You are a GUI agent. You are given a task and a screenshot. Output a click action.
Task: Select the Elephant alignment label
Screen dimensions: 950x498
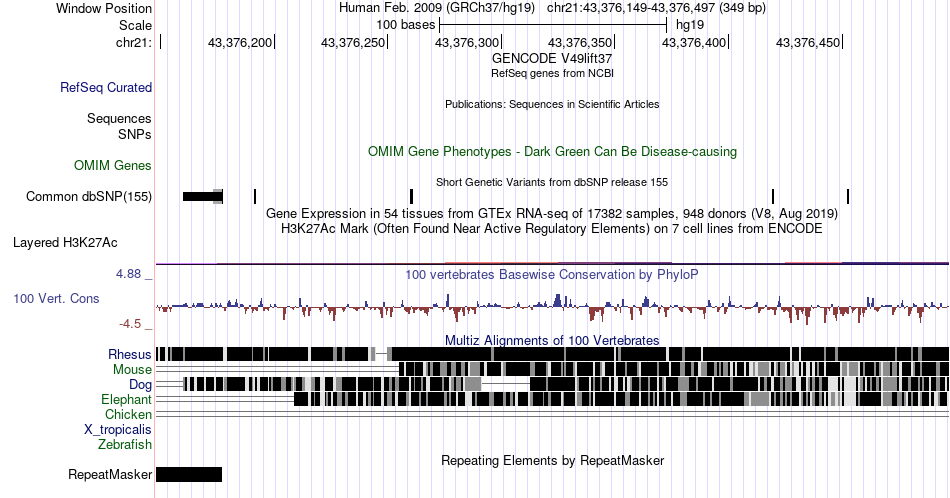(x=127, y=399)
